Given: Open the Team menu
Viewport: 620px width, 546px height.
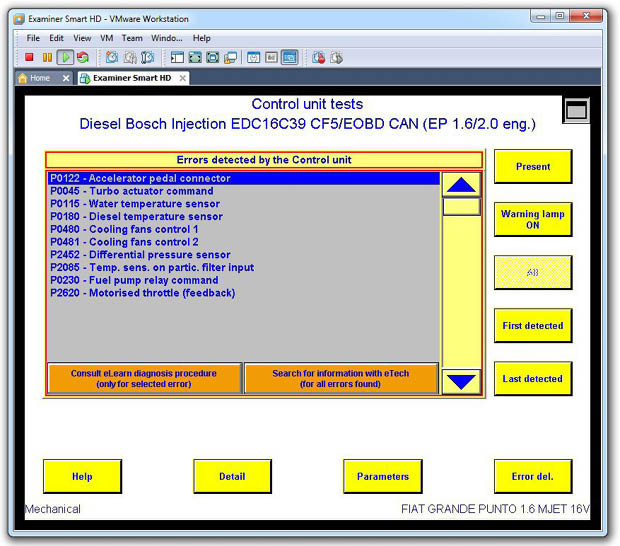Looking at the screenshot, I should 132,38.
